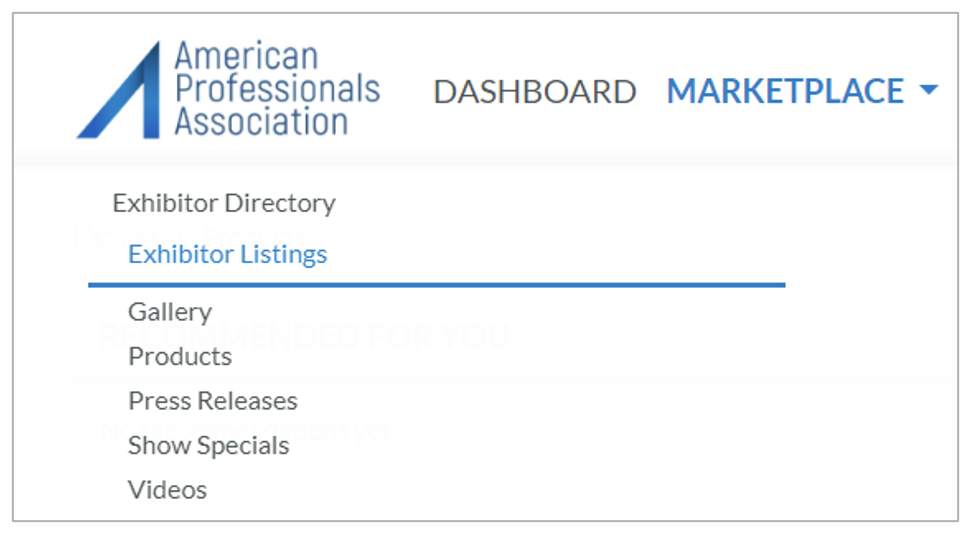
Task: Open the Exhibitor Directory menu heading
Action: (224, 203)
